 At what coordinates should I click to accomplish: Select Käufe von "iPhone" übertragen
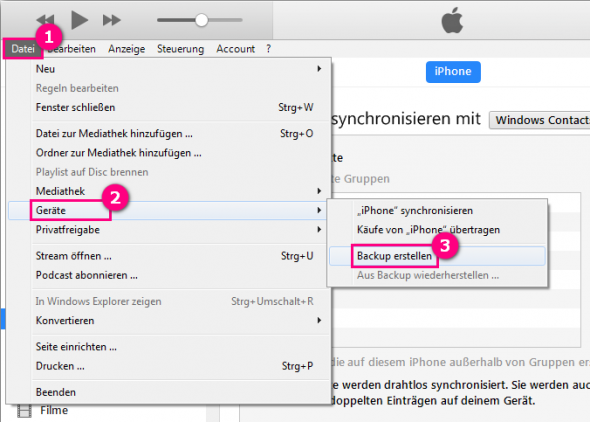[437, 230]
